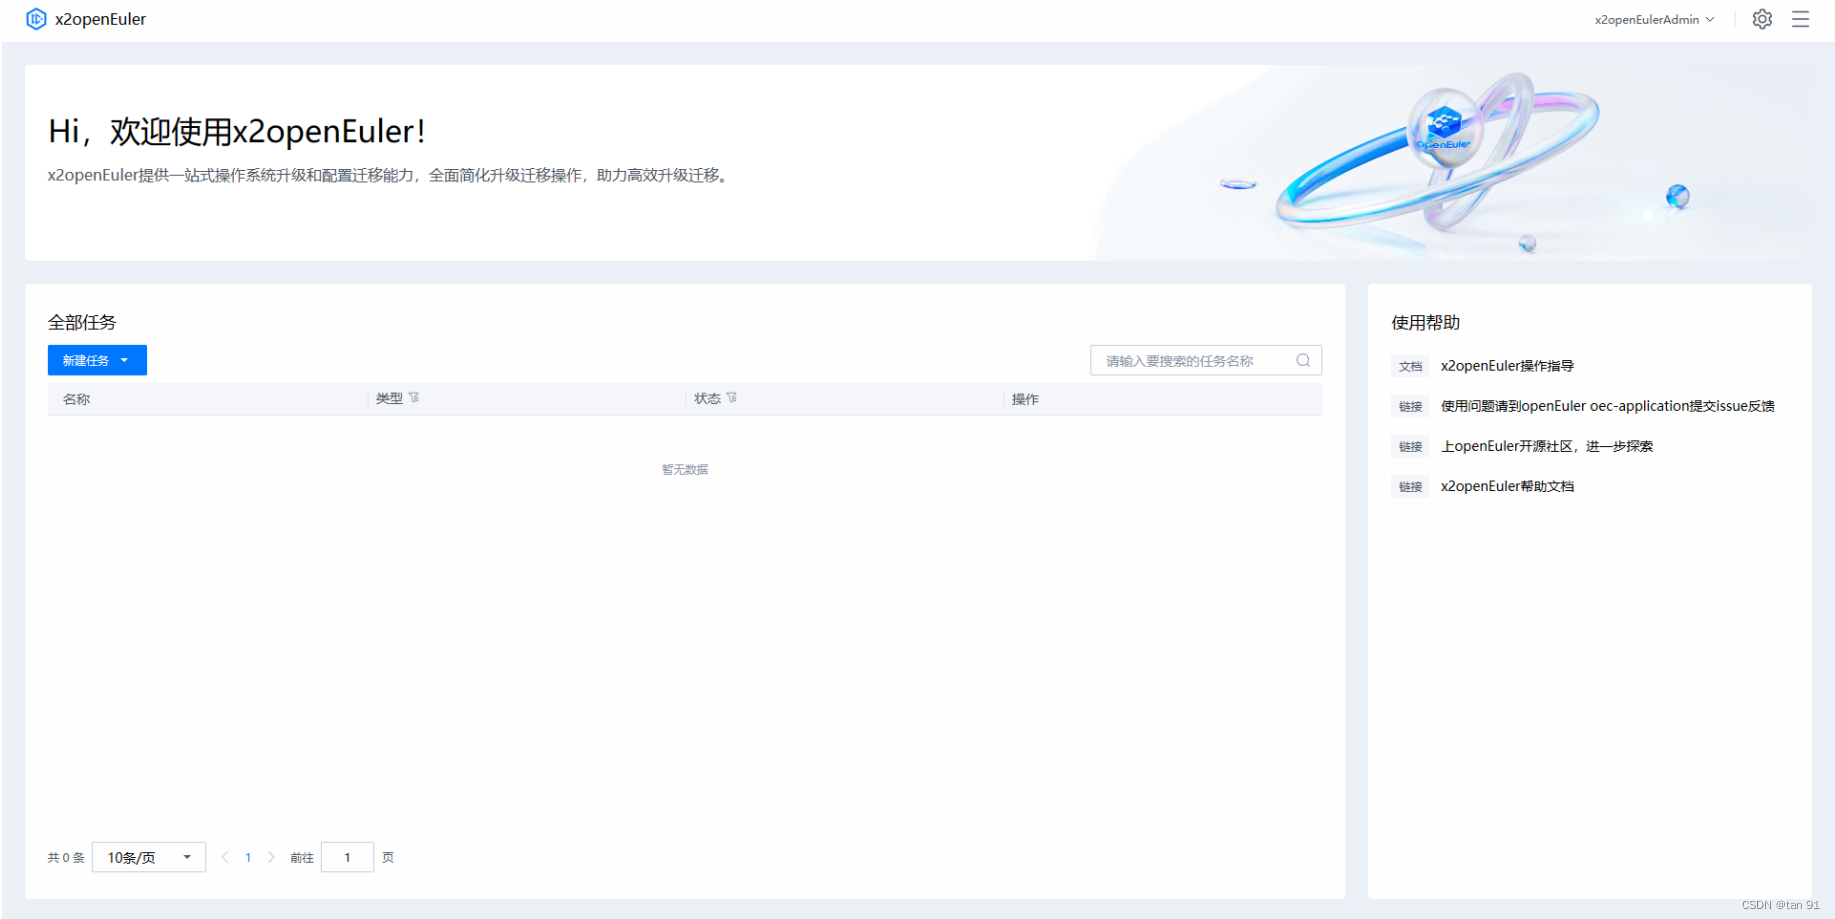Select page 1 in pagination

pyautogui.click(x=248, y=857)
